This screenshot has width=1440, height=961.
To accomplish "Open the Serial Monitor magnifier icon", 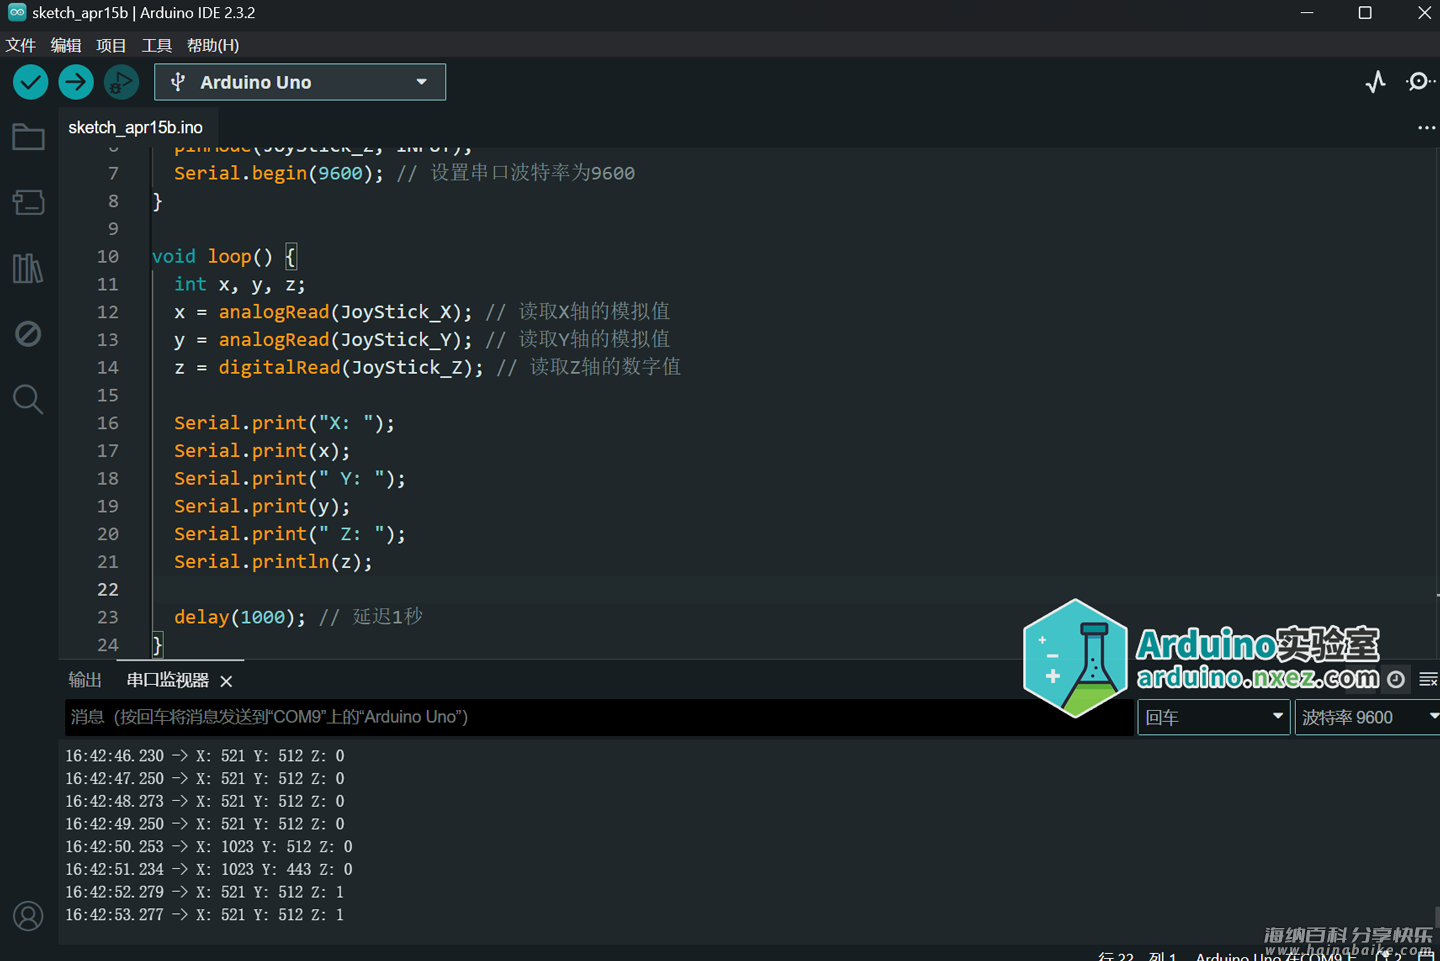I will coord(1419,82).
